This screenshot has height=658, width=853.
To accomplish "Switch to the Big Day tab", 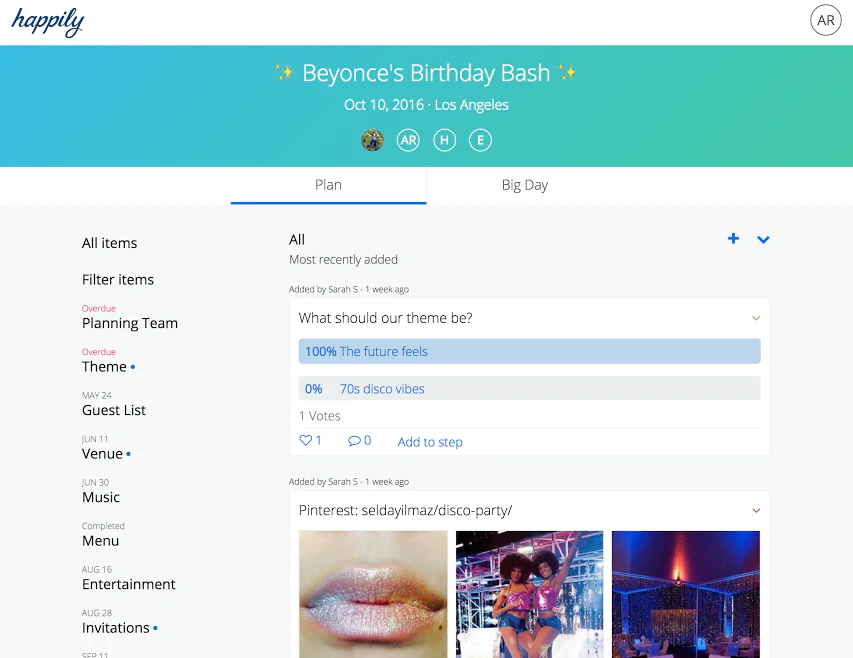I will (x=525, y=185).
